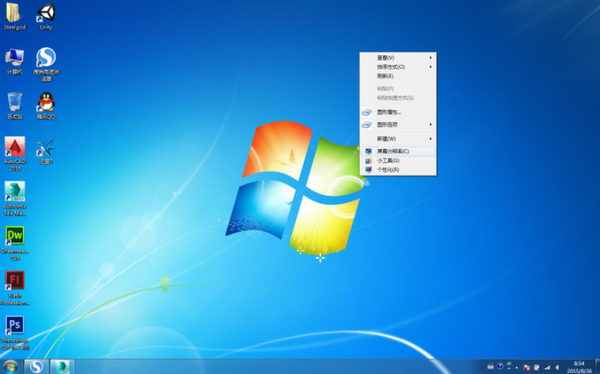Select the Tencent QQ penguin icon

pos(46,106)
